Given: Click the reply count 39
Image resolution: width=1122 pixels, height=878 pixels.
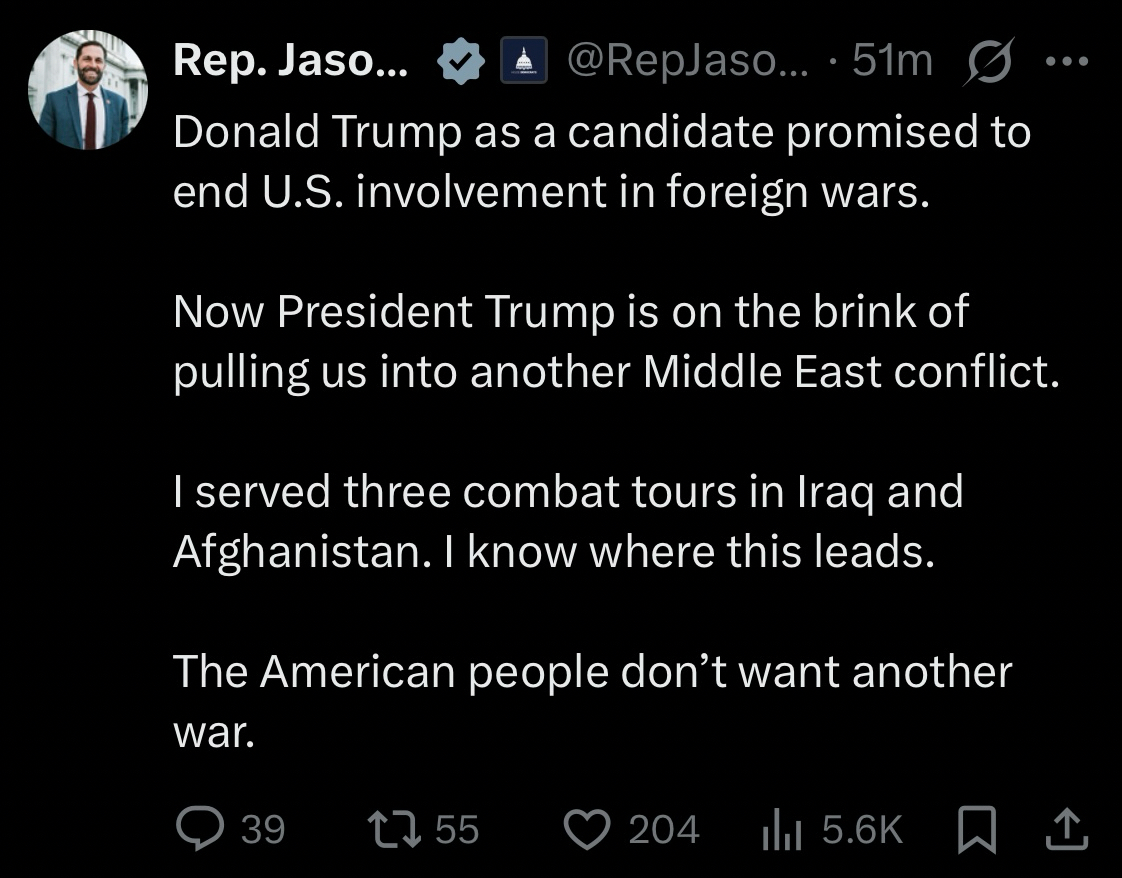Looking at the screenshot, I should (264, 829).
